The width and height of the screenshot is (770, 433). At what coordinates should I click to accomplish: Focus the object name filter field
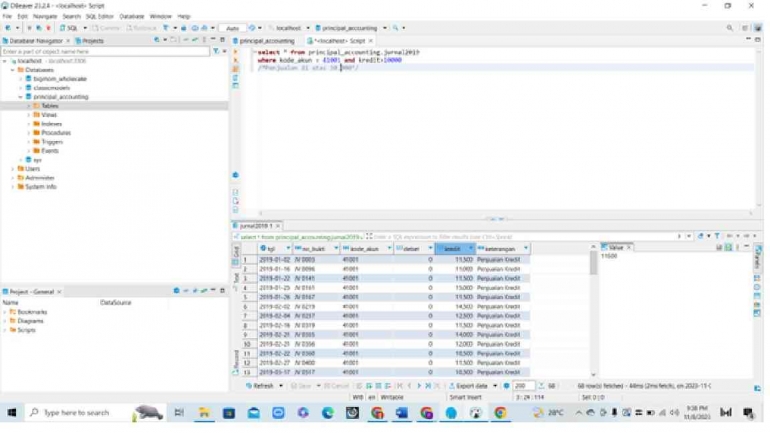tap(106, 51)
